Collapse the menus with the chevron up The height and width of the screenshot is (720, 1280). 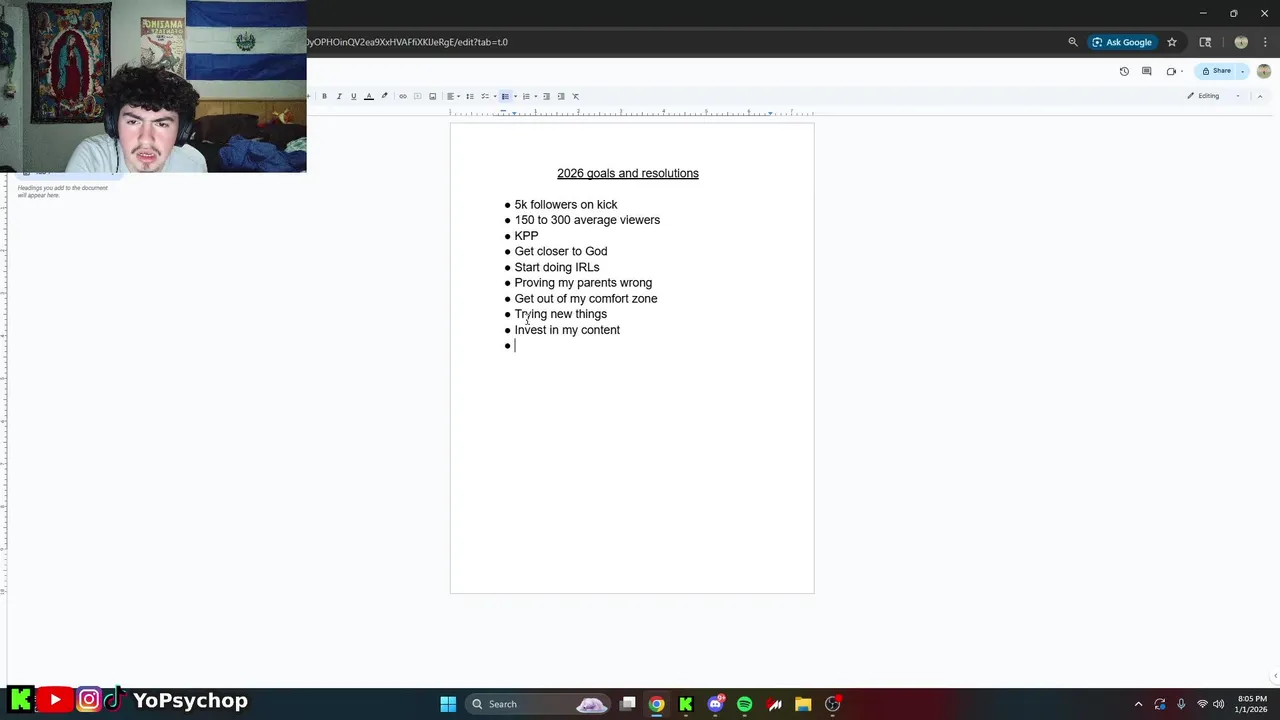coord(1259,96)
